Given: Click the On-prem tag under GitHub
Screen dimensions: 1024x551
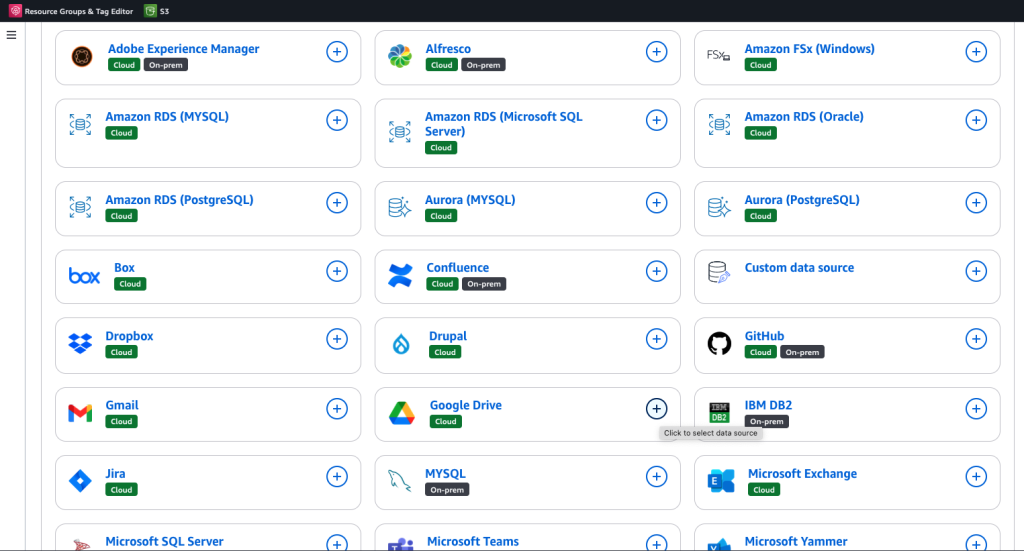Looking at the screenshot, I should coord(802,353).
